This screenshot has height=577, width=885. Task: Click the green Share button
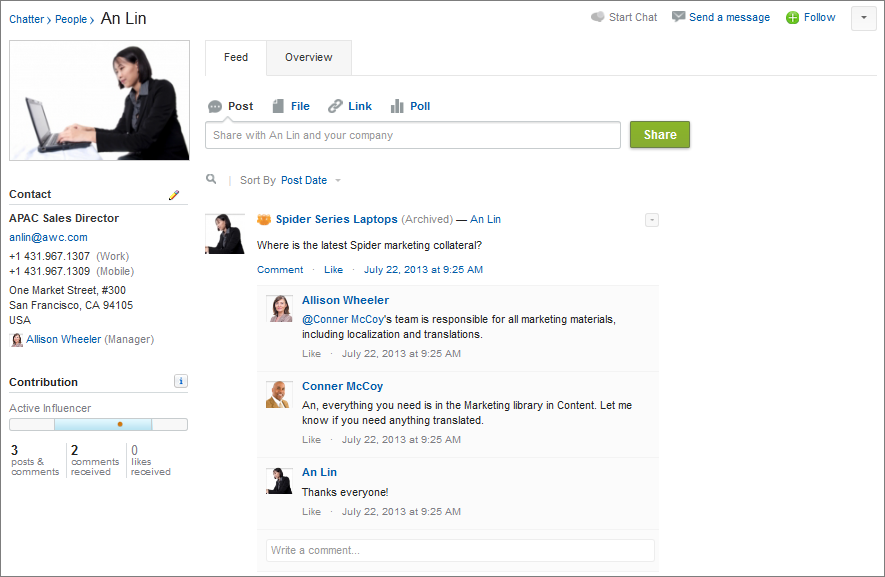(660, 134)
